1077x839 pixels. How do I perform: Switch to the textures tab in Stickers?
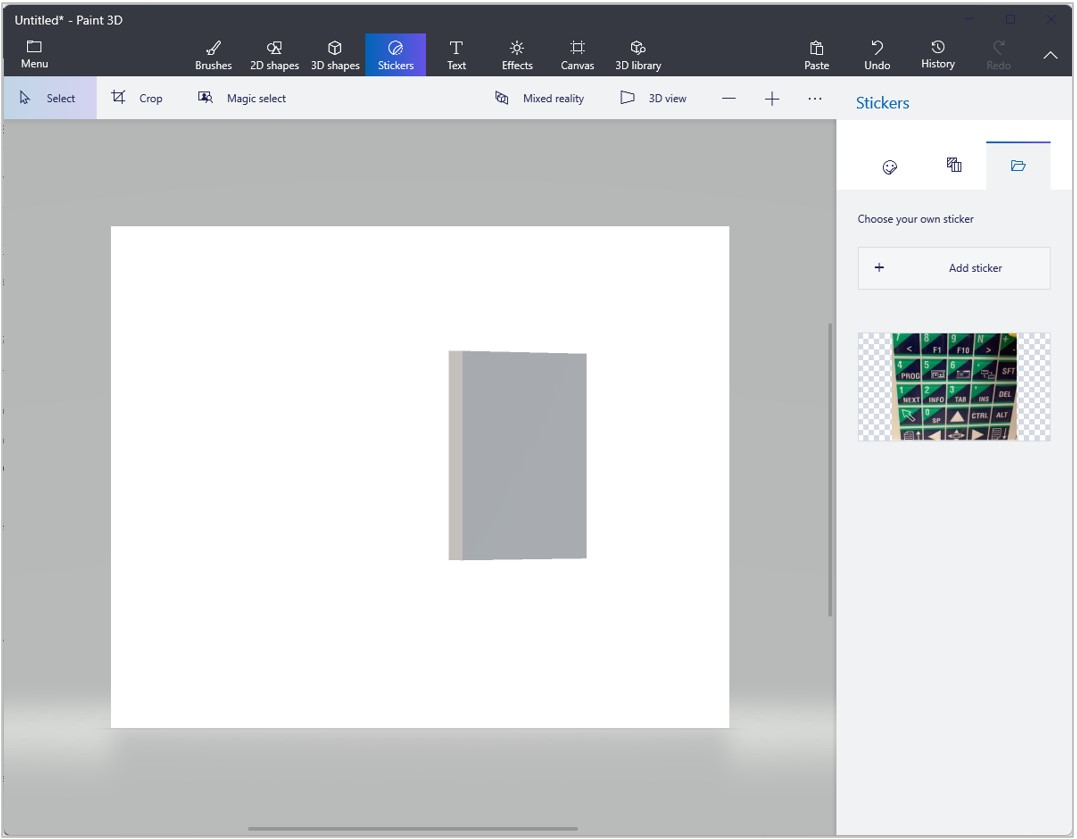[x=953, y=166]
